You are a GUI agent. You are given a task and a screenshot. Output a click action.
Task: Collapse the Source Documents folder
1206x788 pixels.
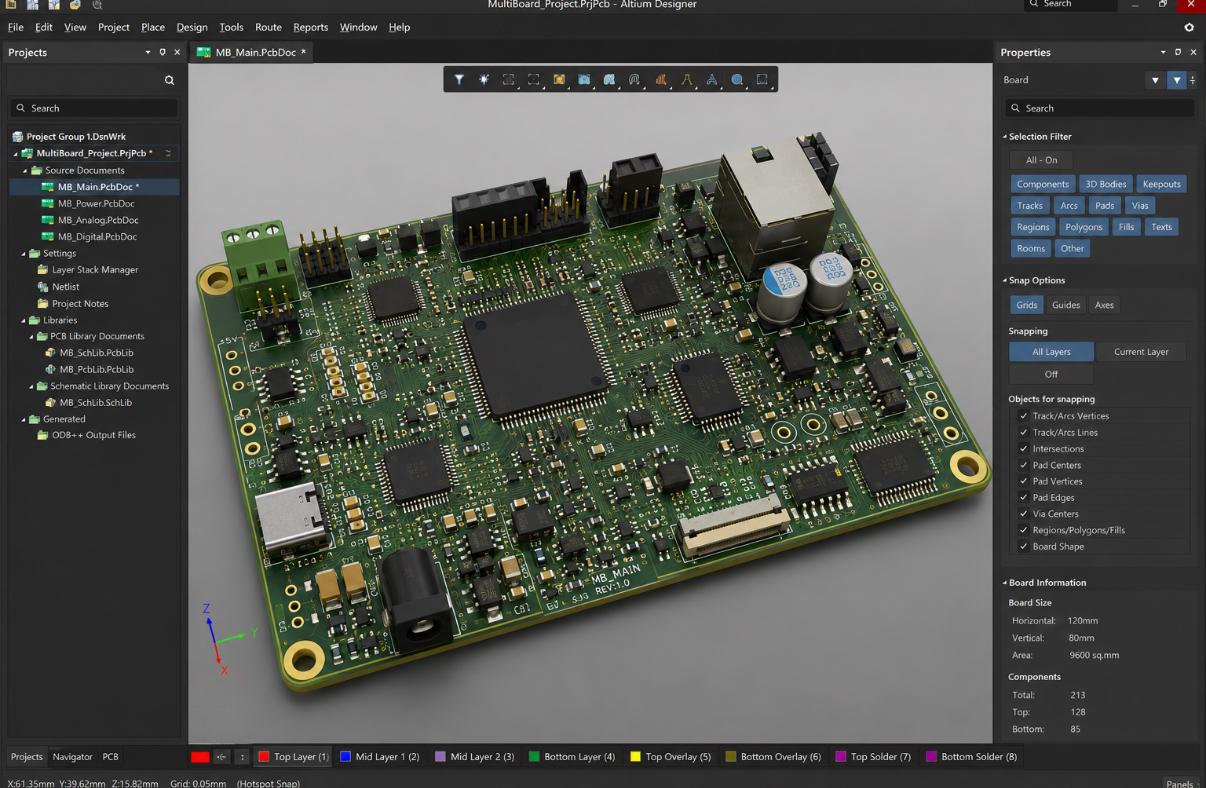pos(23,171)
